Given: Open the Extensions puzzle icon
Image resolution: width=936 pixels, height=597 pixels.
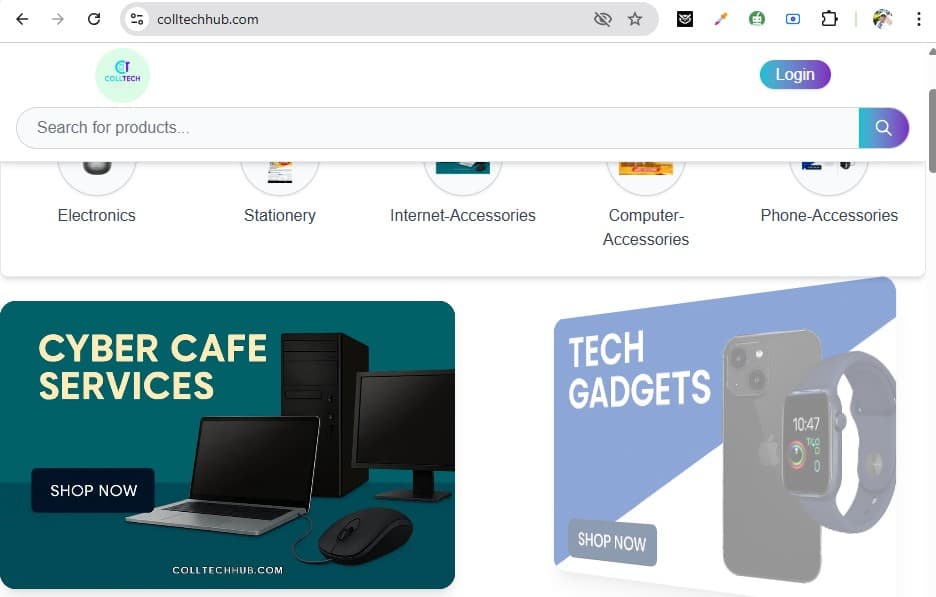Looking at the screenshot, I should click(x=829, y=19).
